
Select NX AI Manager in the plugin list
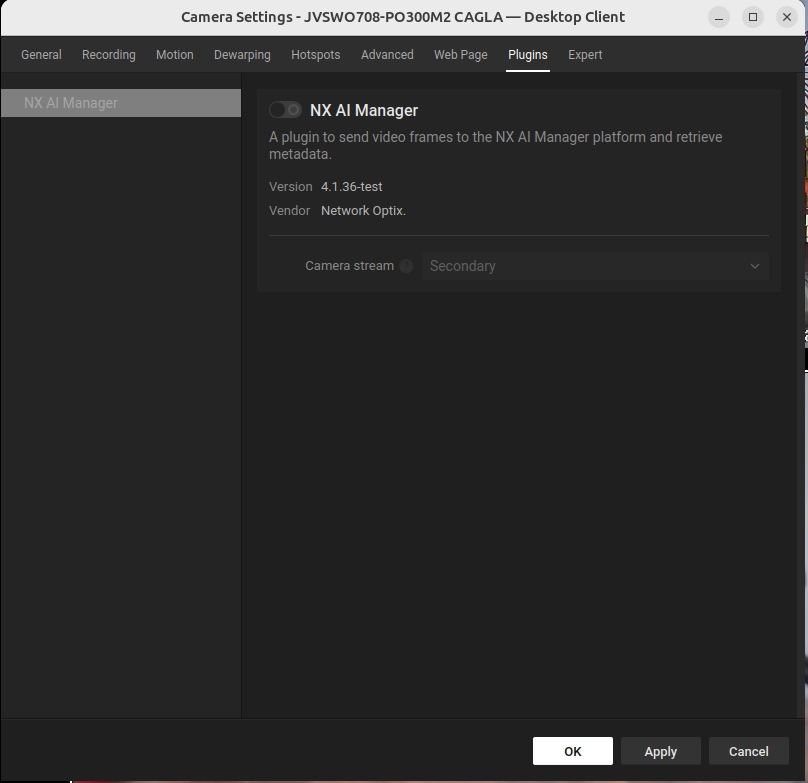120,103
